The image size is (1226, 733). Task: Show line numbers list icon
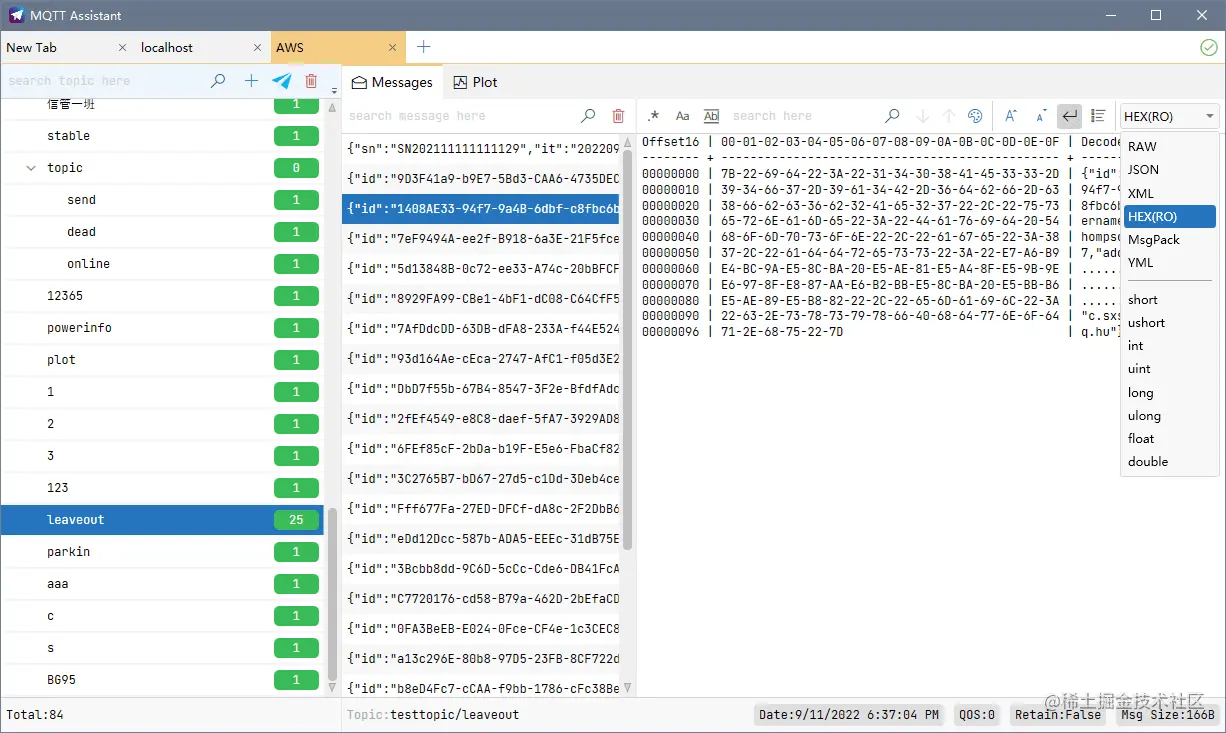pyautogui.click(x=1098, y=116)
